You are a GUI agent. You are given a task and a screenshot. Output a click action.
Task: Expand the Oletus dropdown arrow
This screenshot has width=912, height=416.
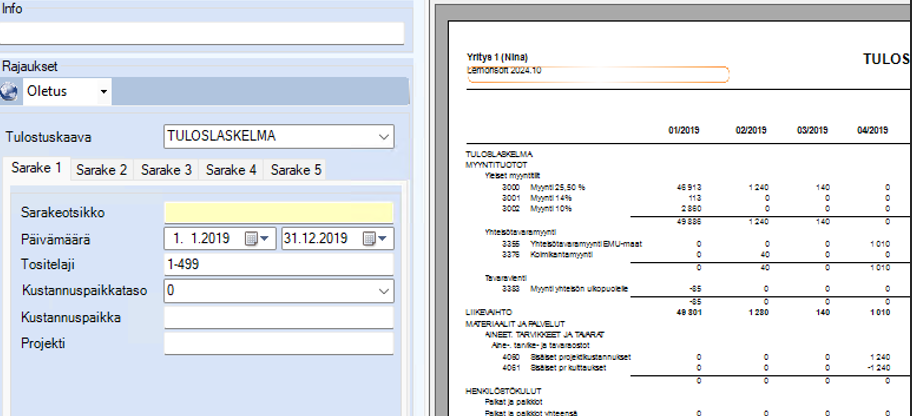103,92
